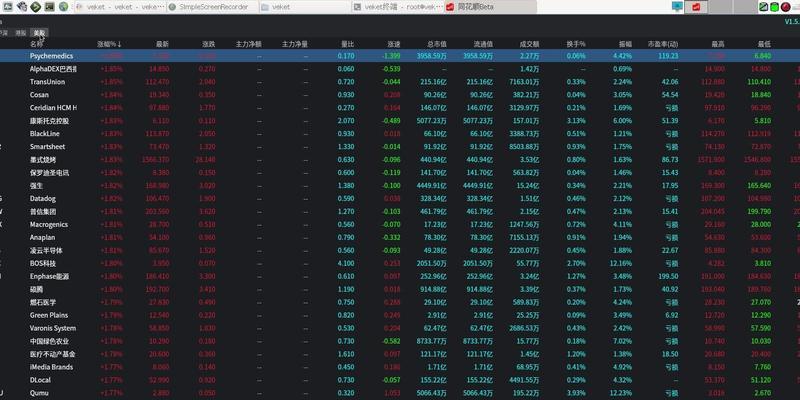Click the 成交额 column header
The width and height of the screenshot is (800, 400).
(529, 44)
